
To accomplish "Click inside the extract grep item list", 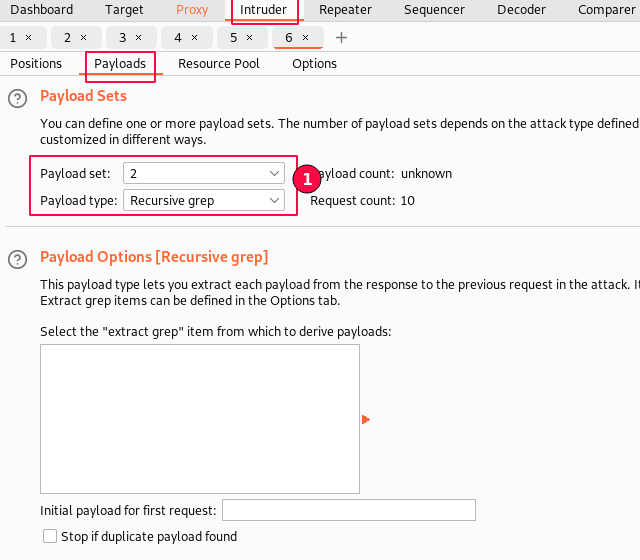I will click(x=200, y=419).
